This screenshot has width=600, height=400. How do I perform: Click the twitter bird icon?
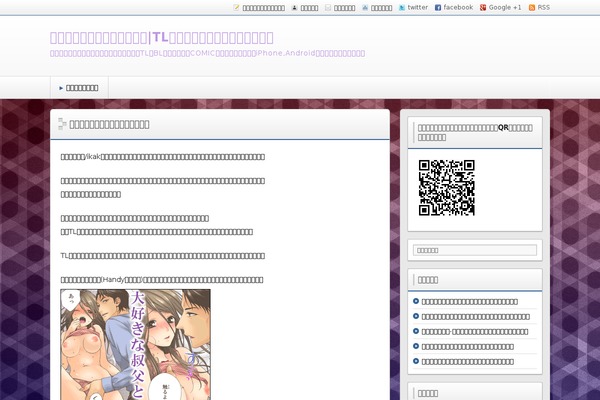[402, 8]
